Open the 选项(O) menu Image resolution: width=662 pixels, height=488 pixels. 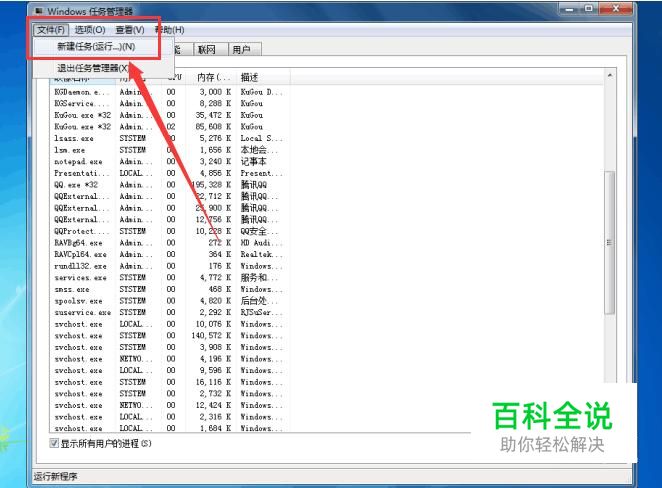[90, 30]
